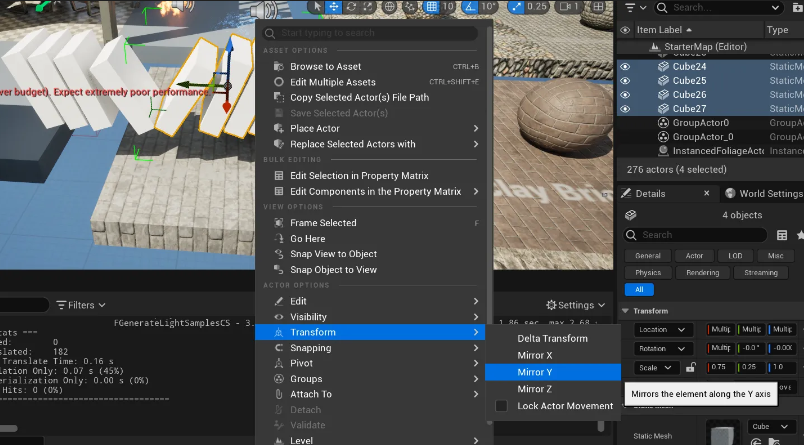Check Lock Actor Movement checkbox
804x445 pixels.
click(x=501, y=406)
